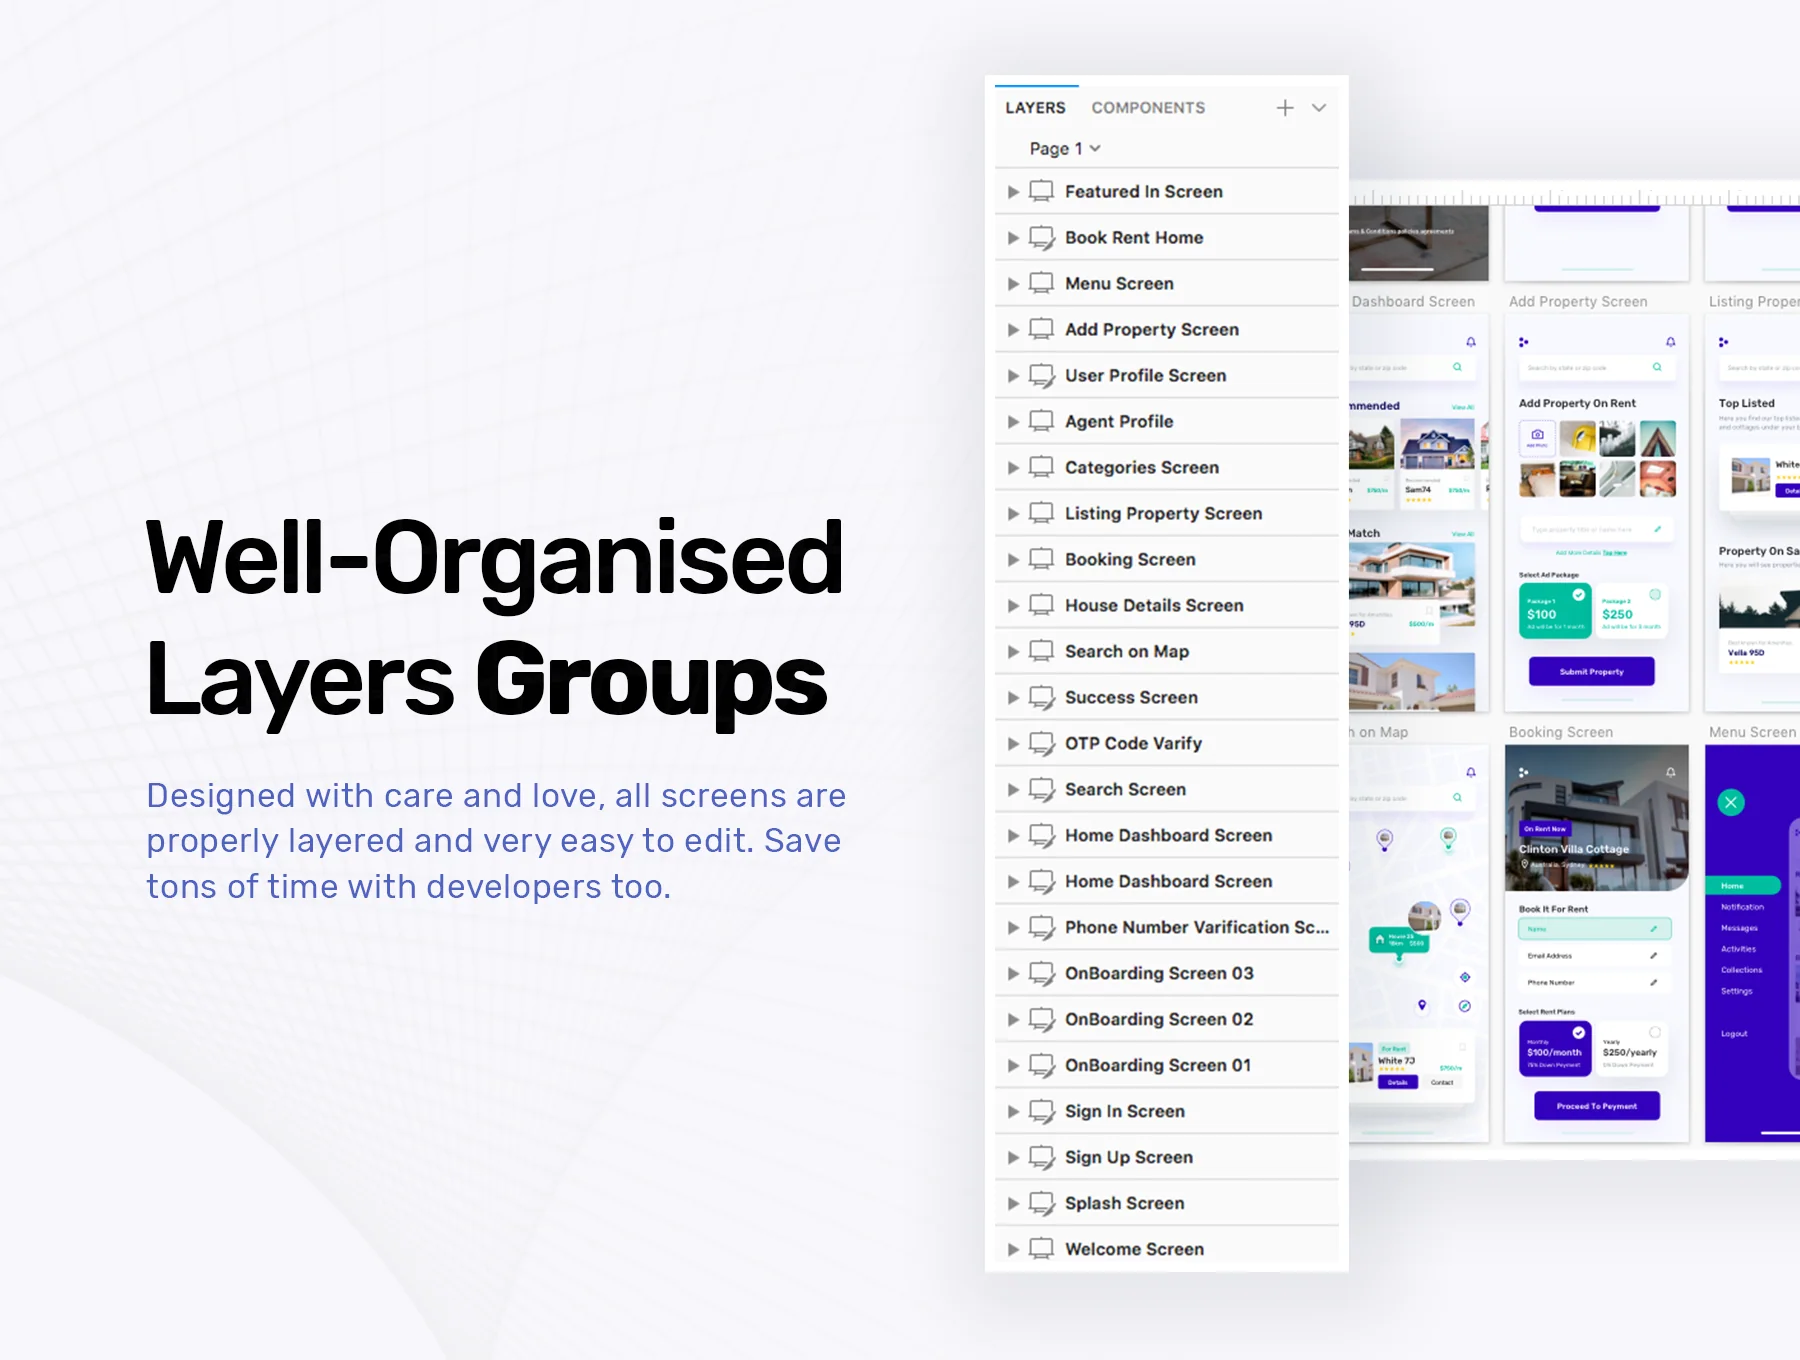Select the $100/month rent plan
The image size is (1800, 1360).
click(x=1555, y=1047)
